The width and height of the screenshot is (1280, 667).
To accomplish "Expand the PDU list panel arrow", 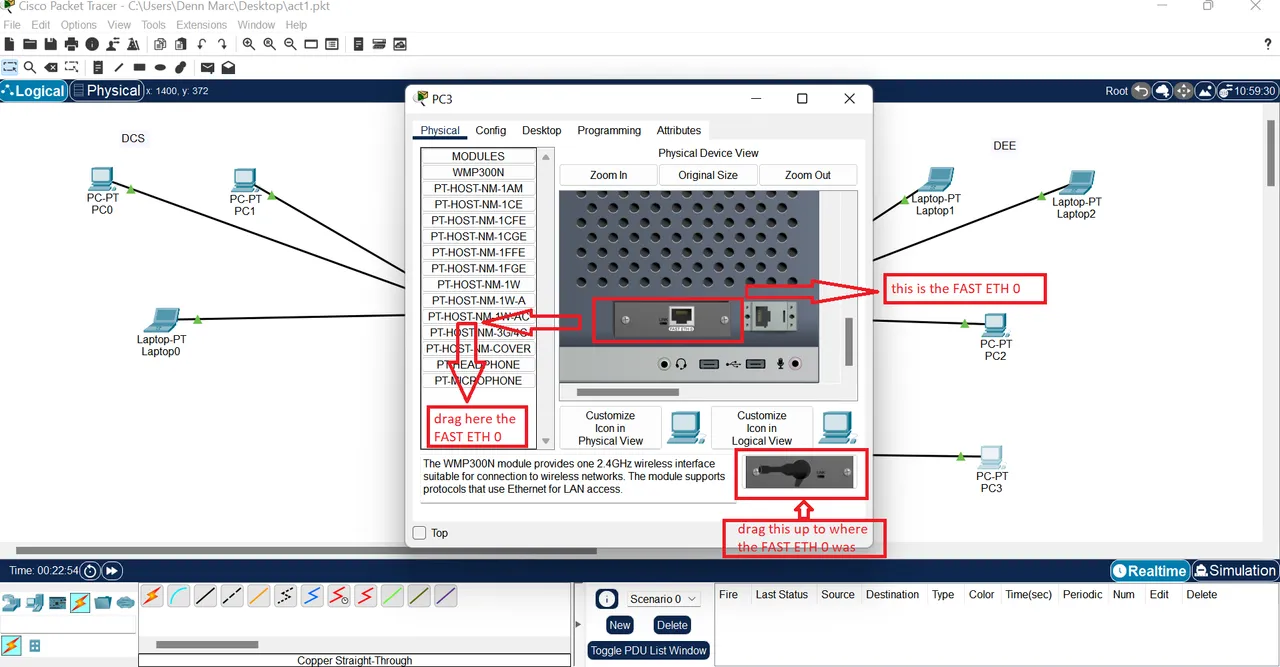I will coord(577,624).
